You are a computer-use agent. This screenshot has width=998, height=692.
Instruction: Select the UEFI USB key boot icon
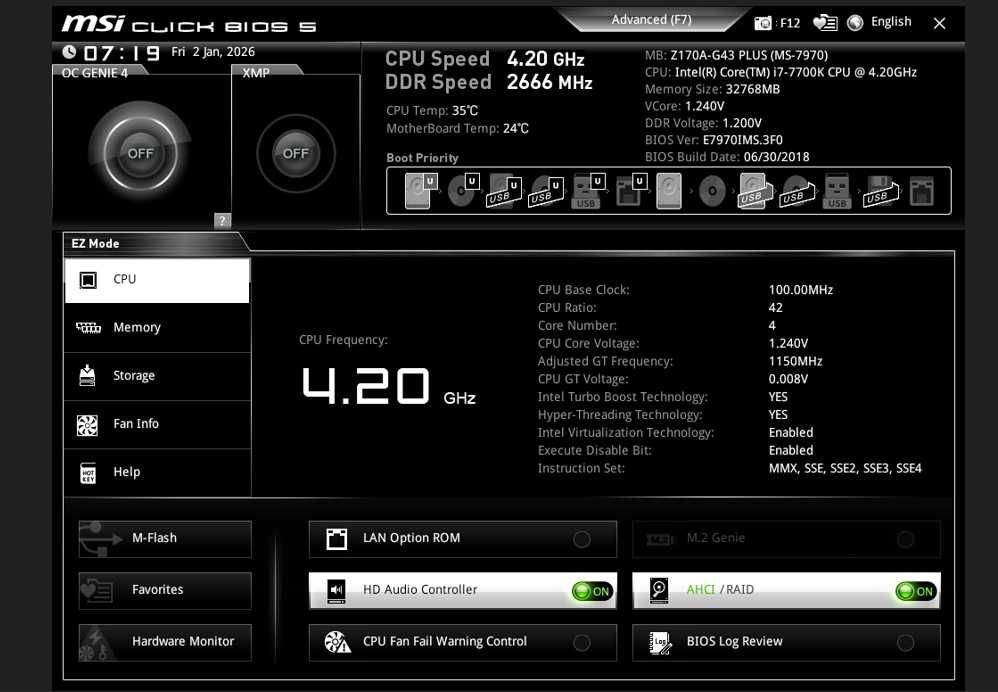(x=587, y=191)
